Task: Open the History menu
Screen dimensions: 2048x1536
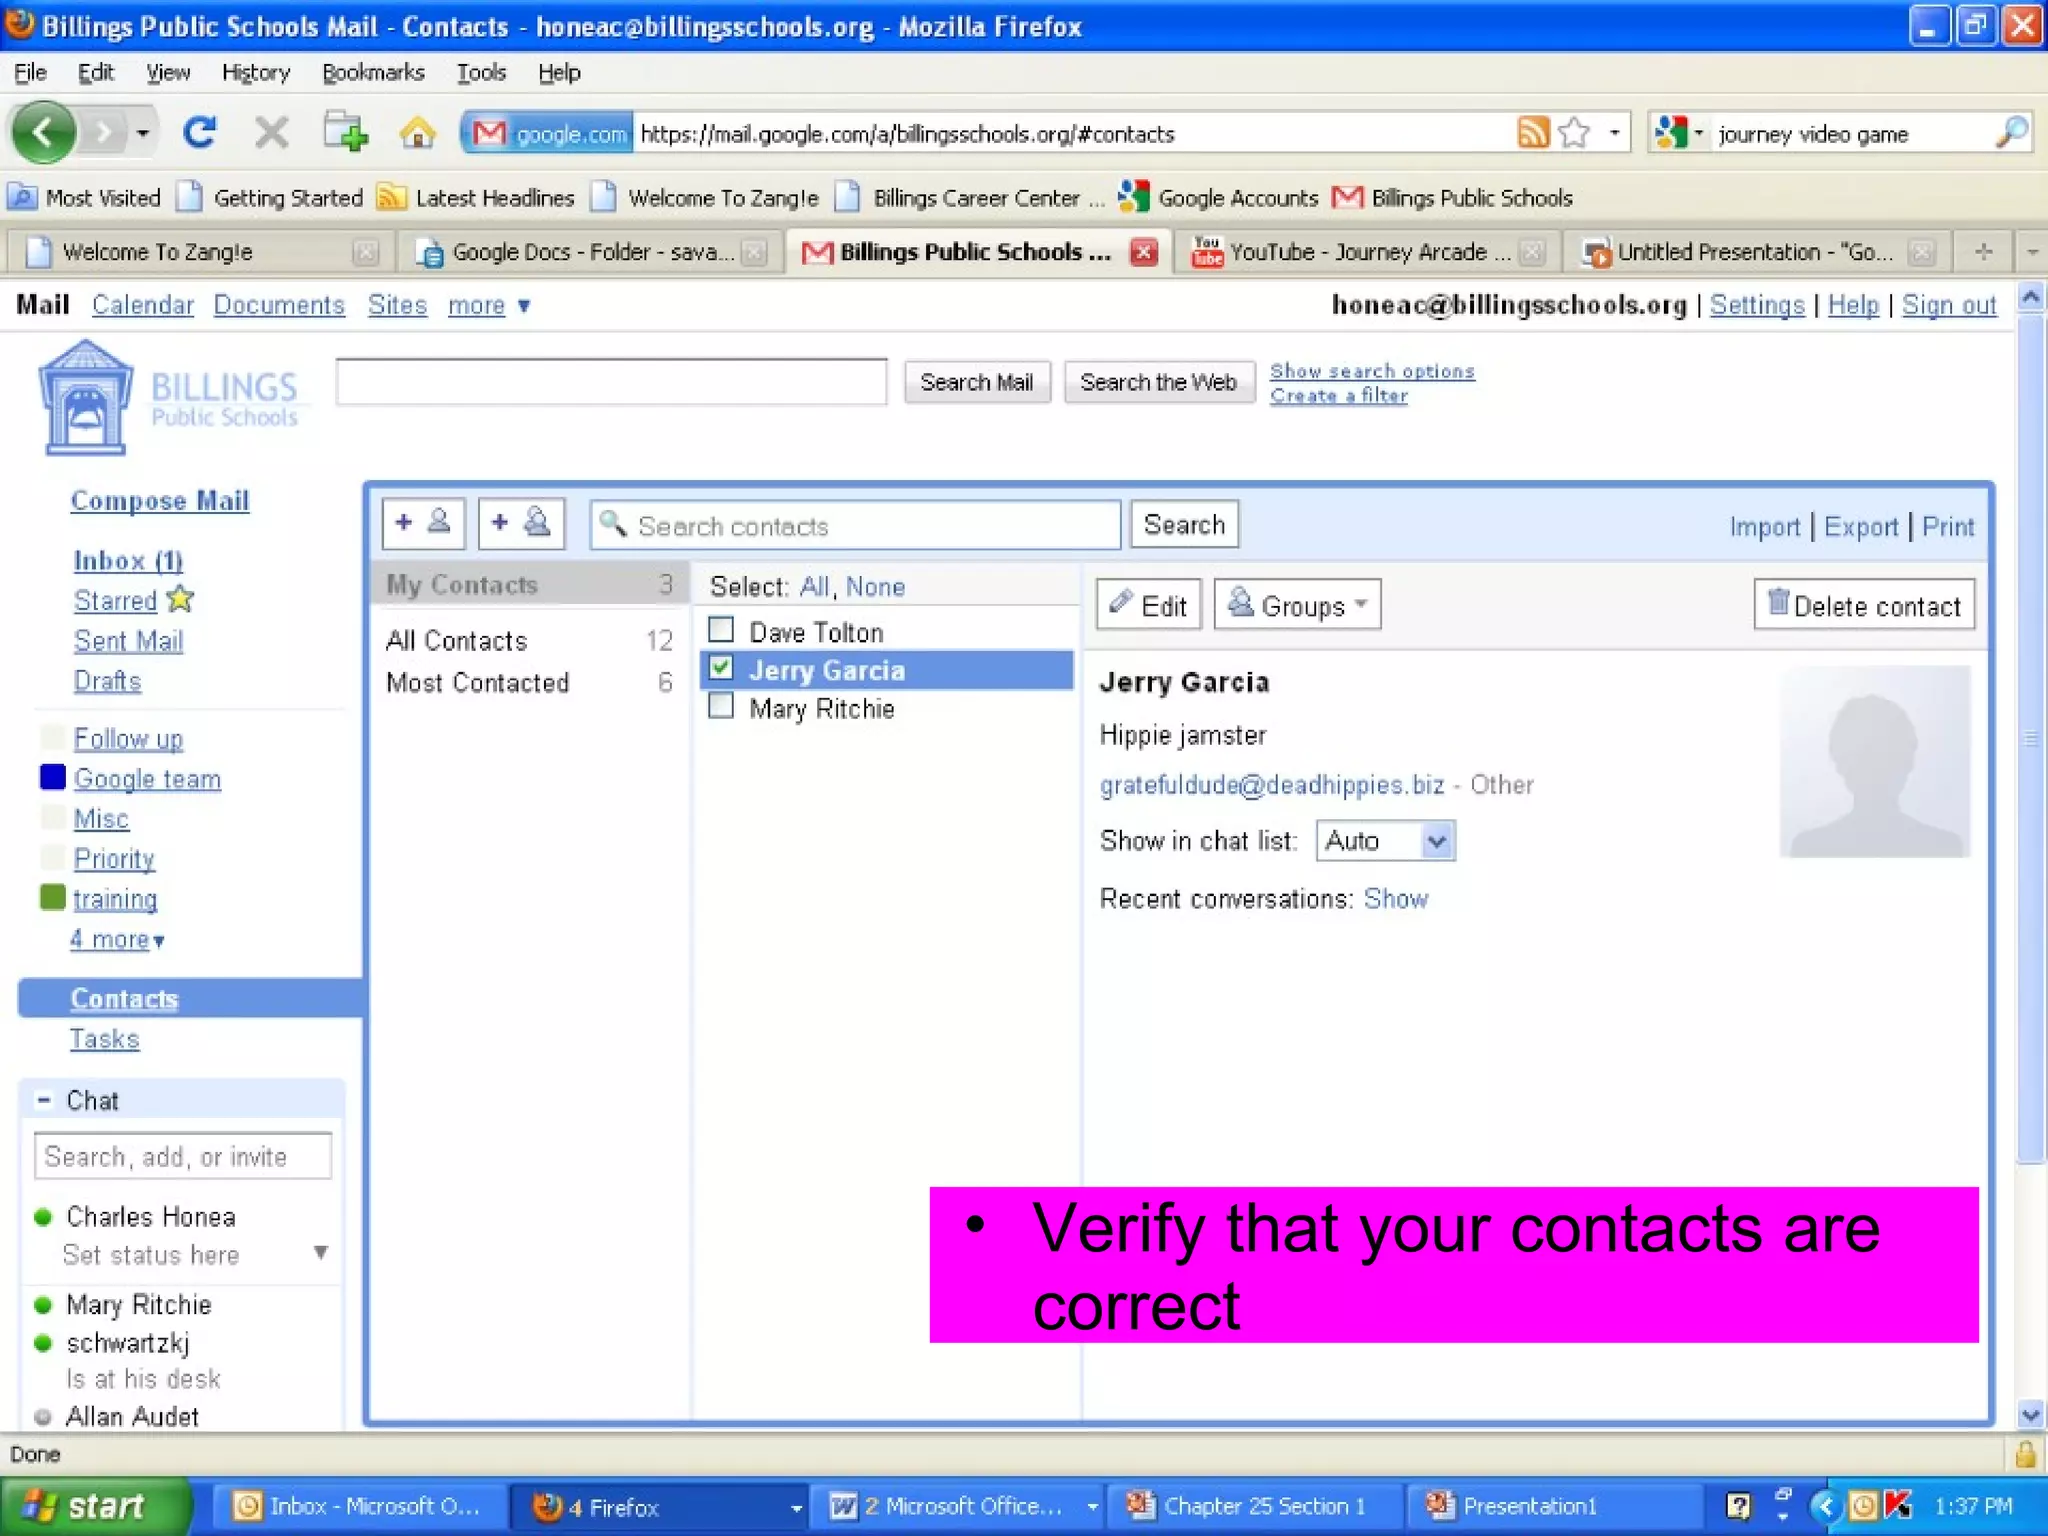Action: click(x=256, y=73)
